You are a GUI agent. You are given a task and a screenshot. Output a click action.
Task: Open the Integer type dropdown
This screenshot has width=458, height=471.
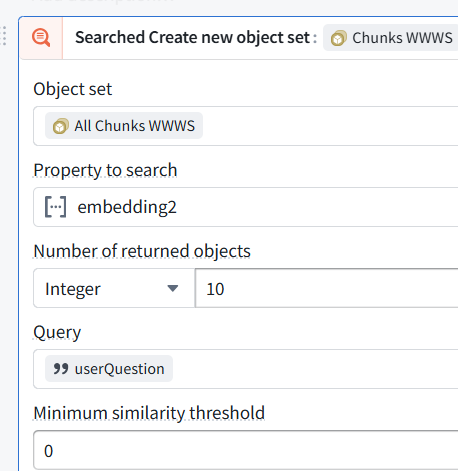point(114,288)
